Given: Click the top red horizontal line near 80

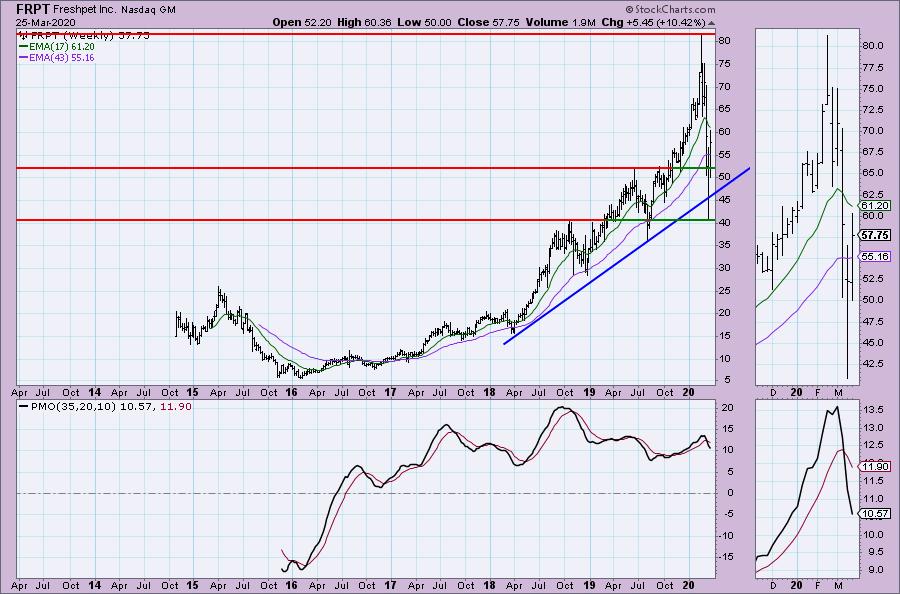Looking at the screenshot, I should click(366, 34).
